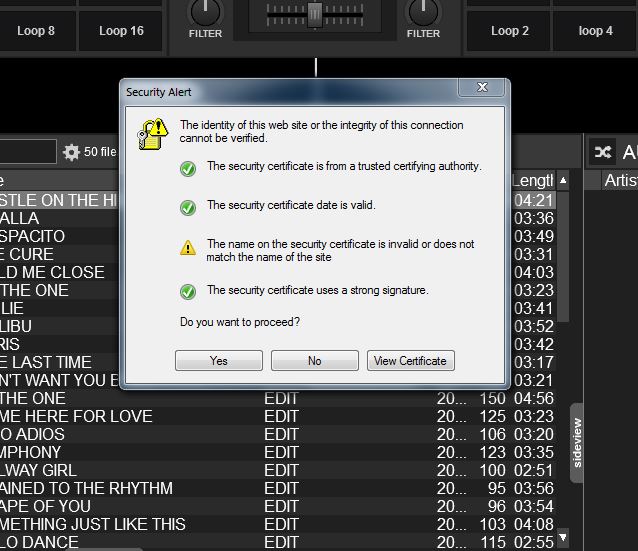
Task: Enable the Loop 2 pad
Action: coord(510,31)
